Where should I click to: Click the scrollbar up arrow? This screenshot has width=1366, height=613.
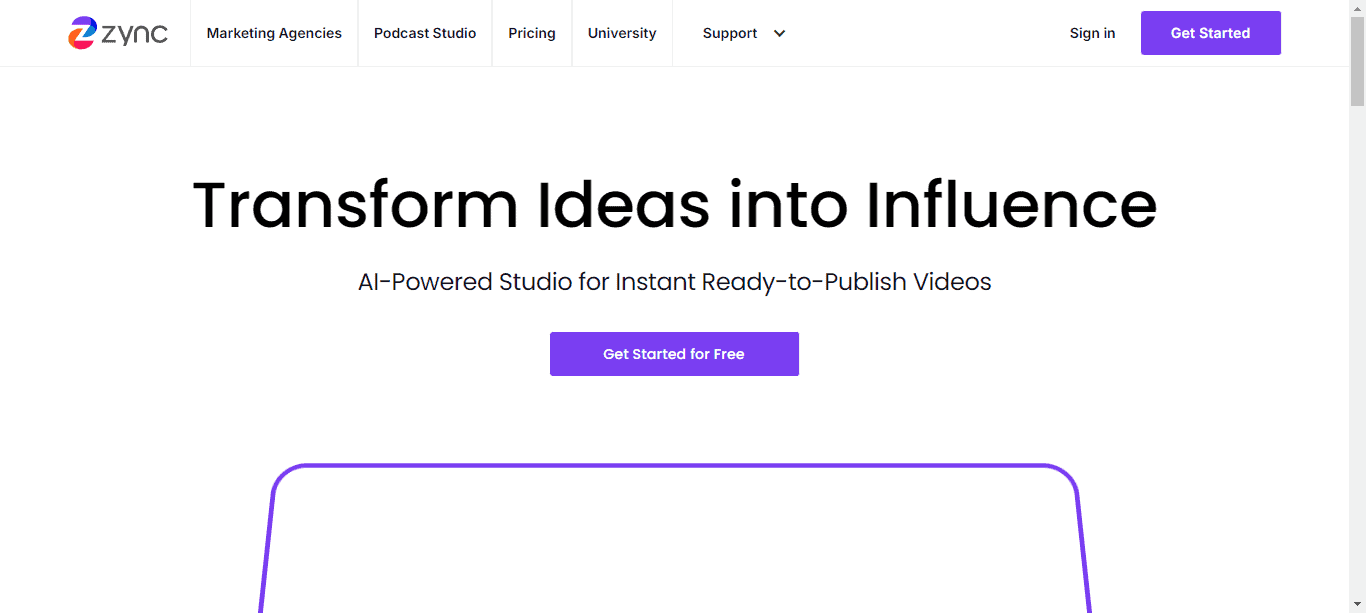click(x=1358, y=8)
